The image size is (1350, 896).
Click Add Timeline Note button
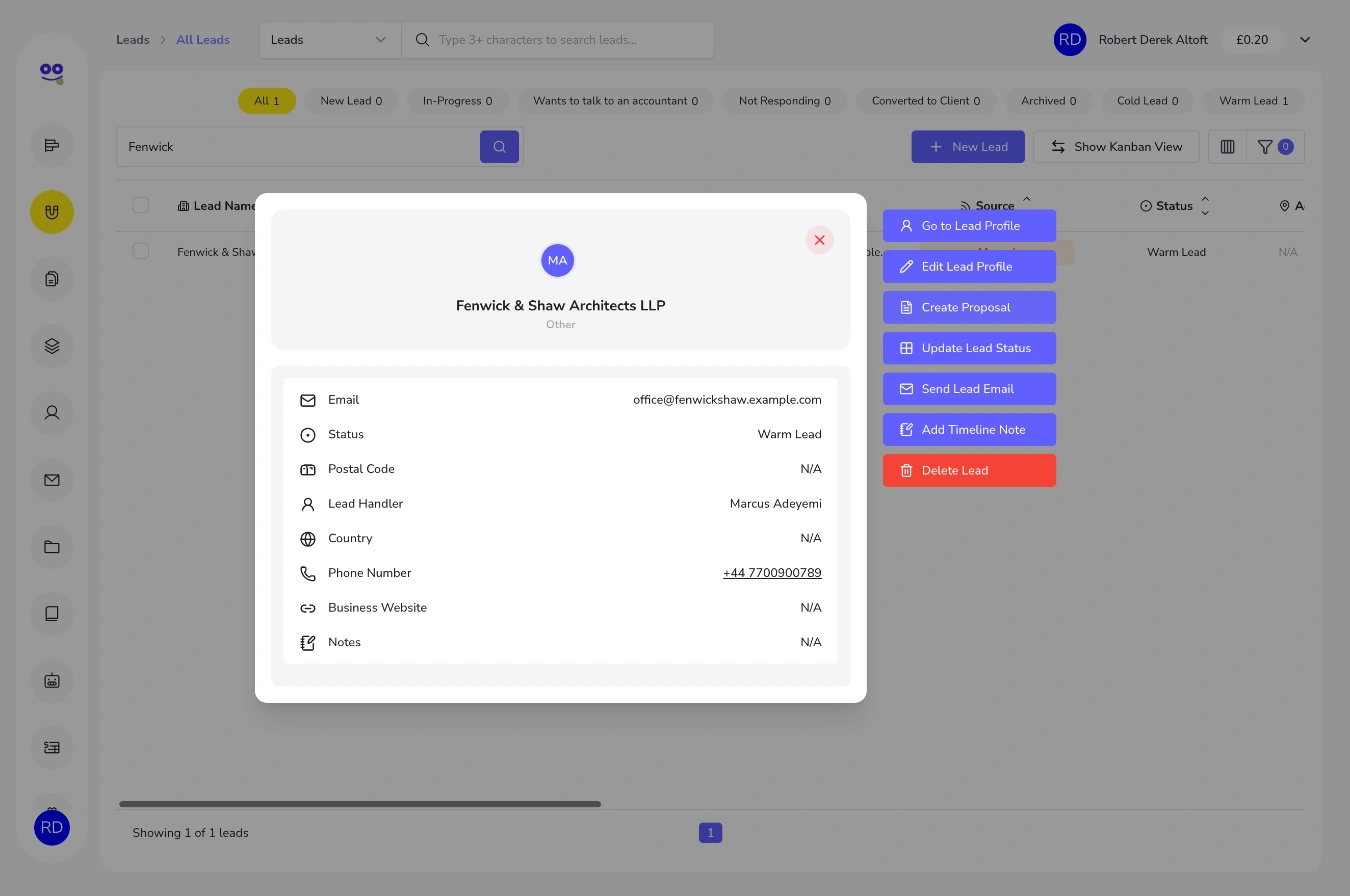(x=969, y=430)
